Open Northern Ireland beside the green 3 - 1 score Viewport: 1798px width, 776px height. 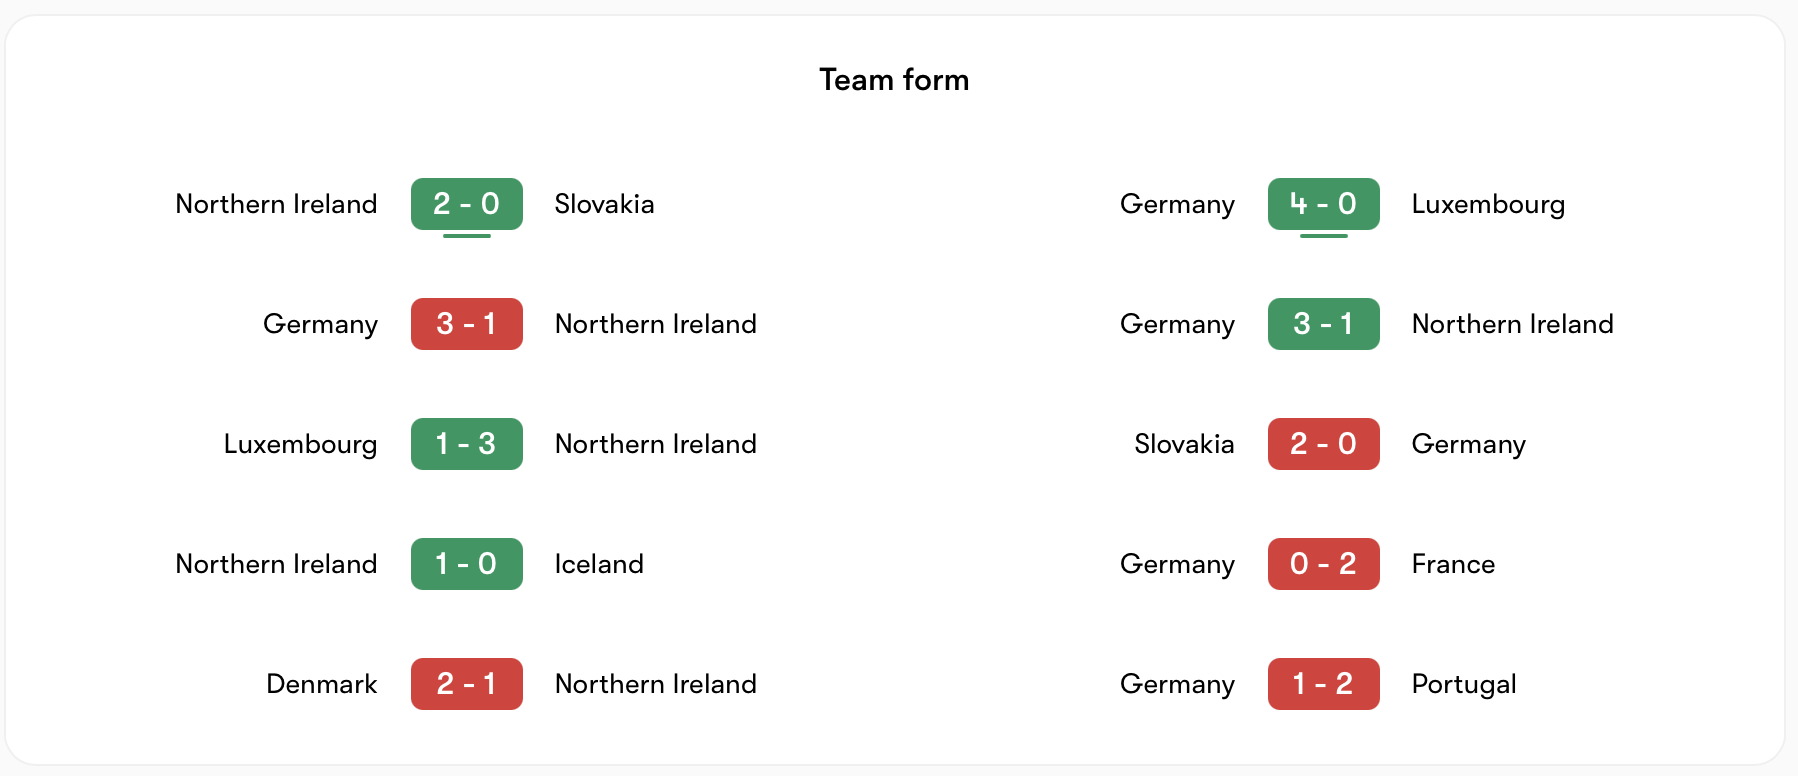(x=1512, y=324)
